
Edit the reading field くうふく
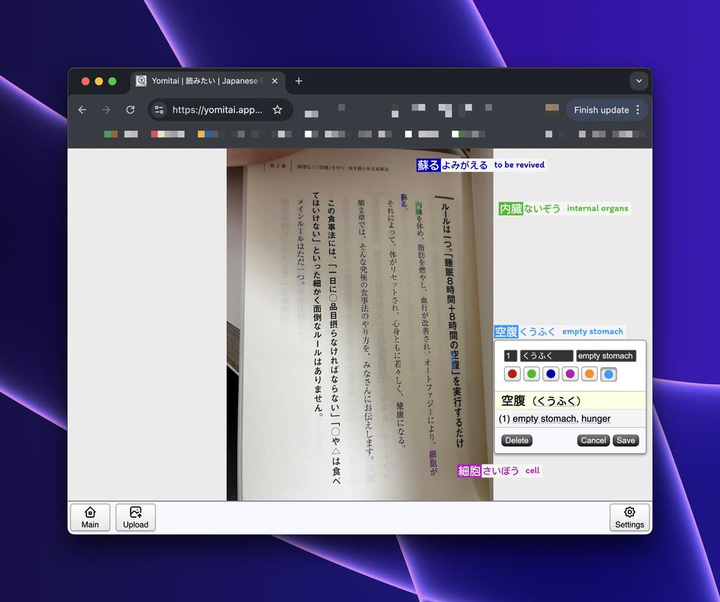(x=546, y=356)
